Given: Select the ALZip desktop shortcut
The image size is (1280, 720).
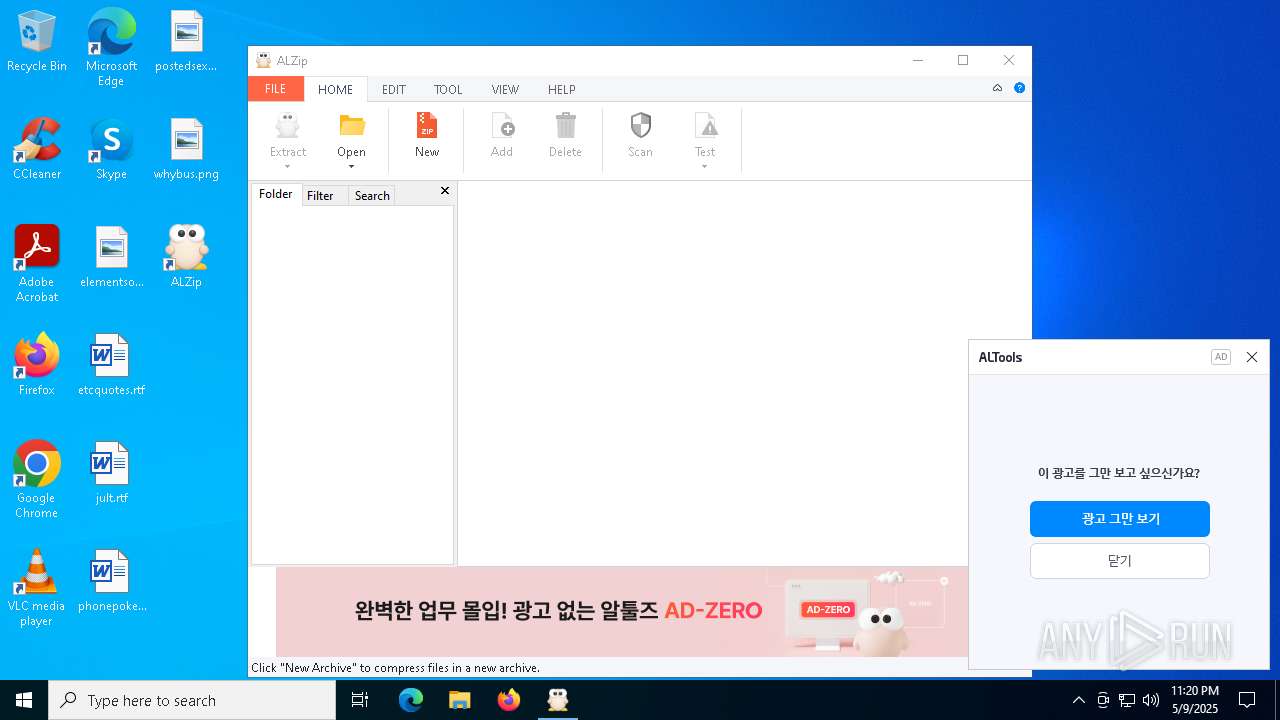Looking at the screenshot, I should [186, 257].
